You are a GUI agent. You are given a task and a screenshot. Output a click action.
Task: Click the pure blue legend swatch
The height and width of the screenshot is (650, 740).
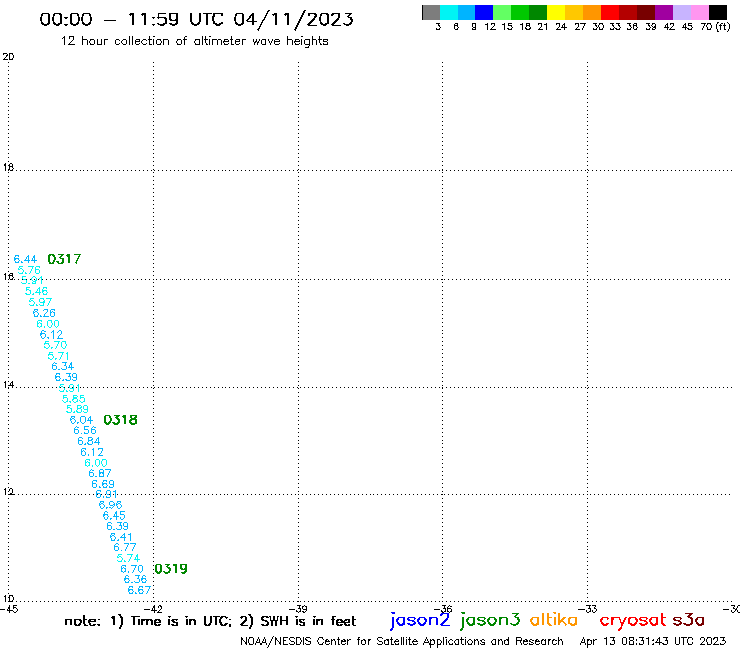pyautogui.click(x=484, y=12)
